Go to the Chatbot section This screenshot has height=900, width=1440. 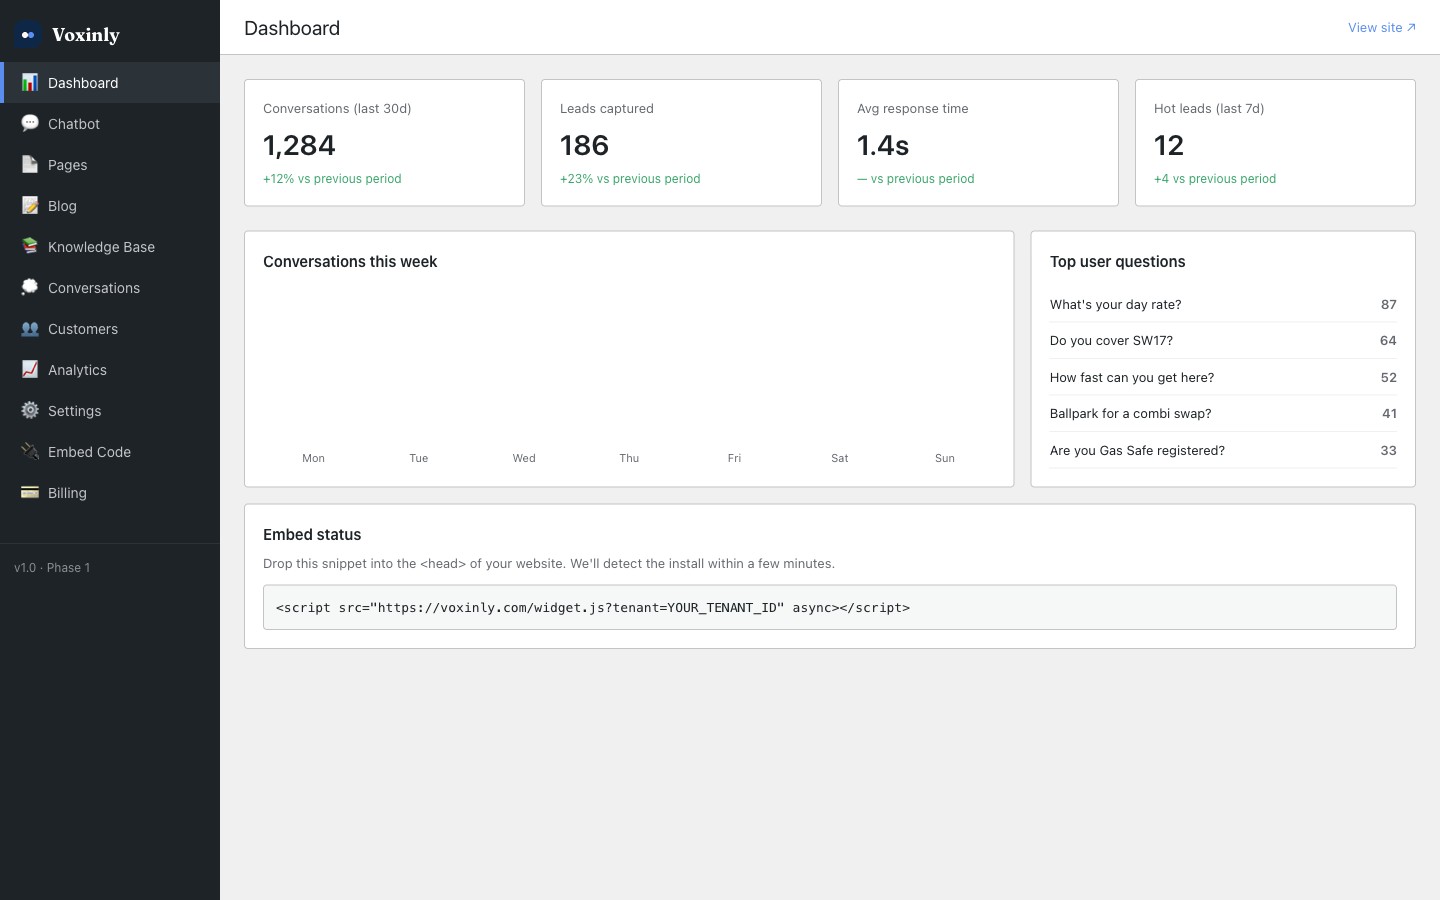pos(110,124)
